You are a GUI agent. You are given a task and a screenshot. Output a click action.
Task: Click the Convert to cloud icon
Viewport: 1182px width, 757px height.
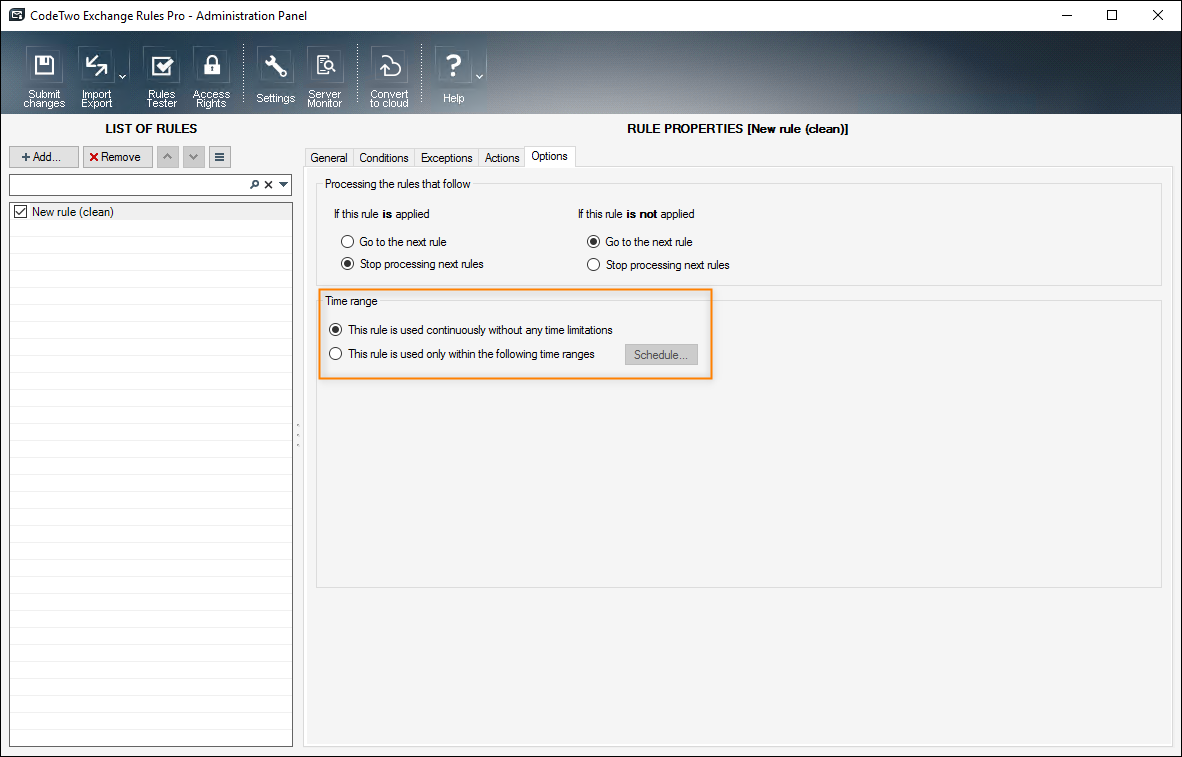click(389, 78)
